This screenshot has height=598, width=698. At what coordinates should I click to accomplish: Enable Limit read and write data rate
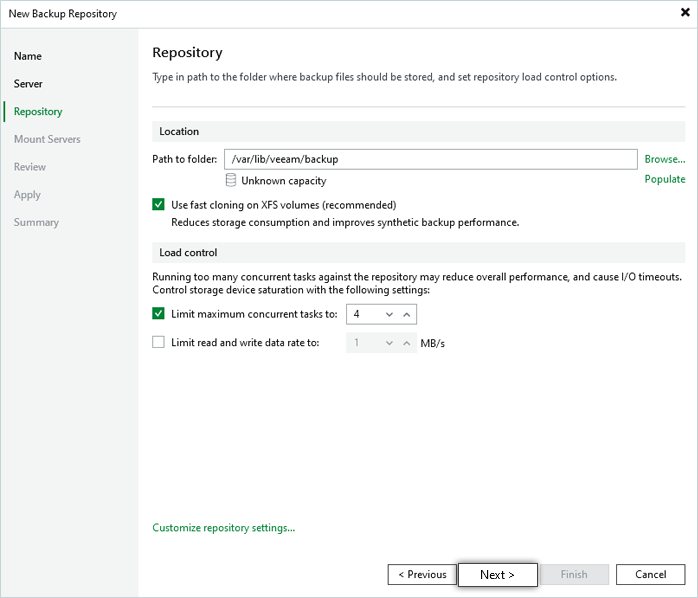pos(159,343)
